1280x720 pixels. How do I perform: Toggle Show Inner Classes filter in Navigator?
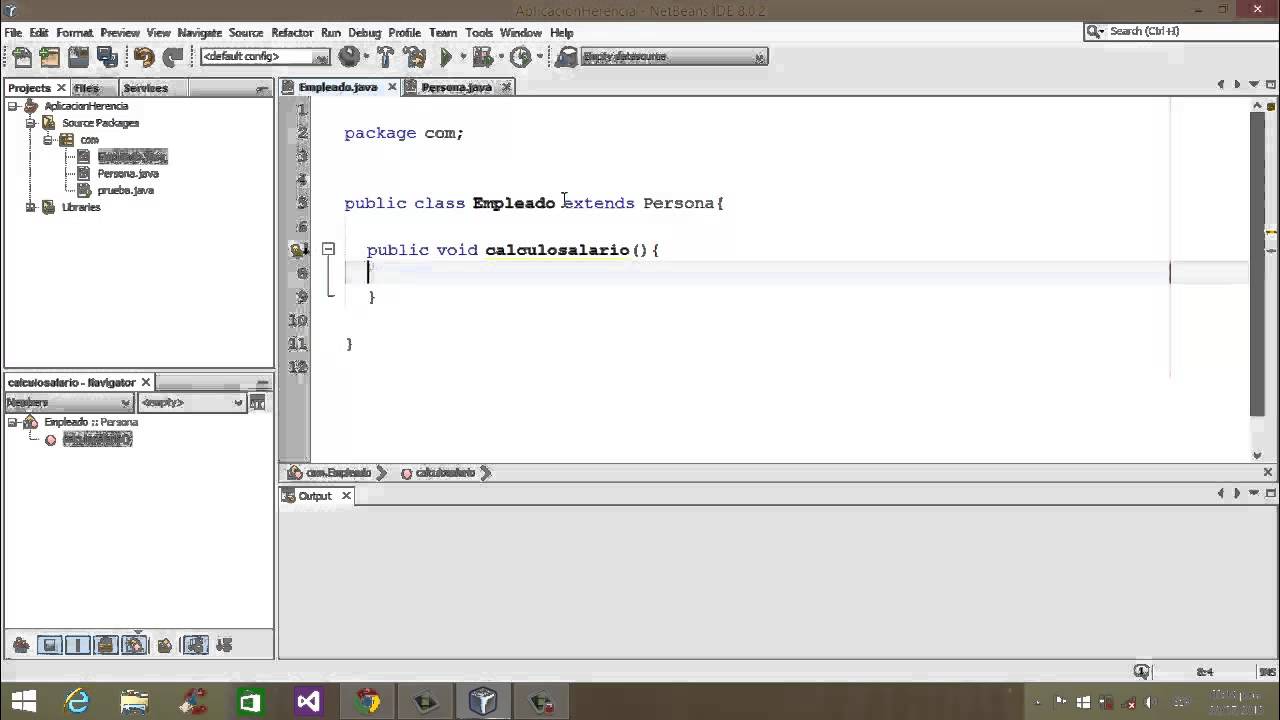click(x=134, y=645)
